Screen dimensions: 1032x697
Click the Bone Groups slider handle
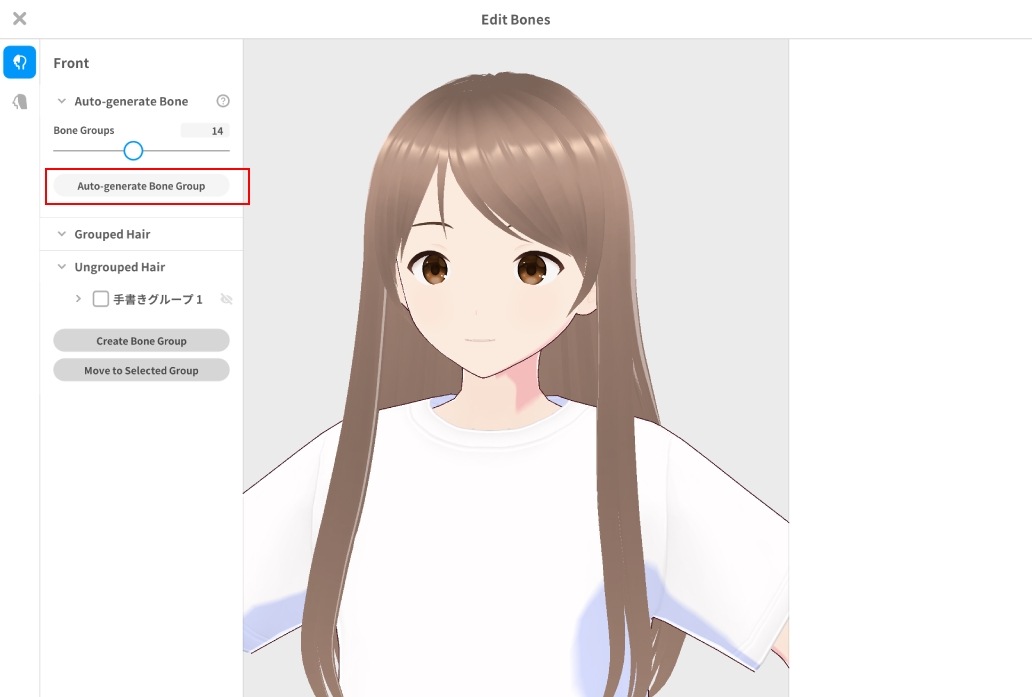pos(133,151)
